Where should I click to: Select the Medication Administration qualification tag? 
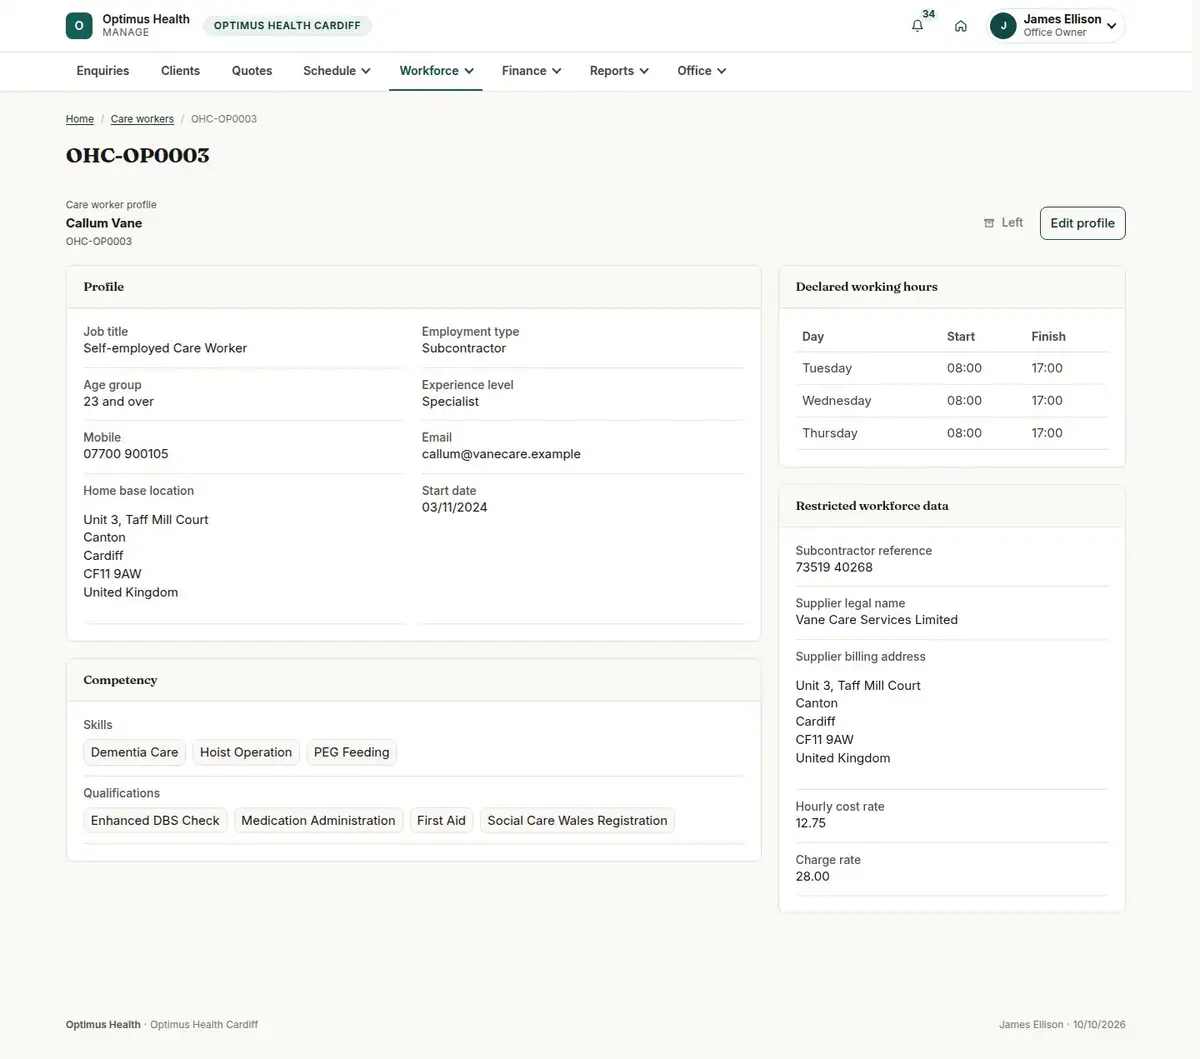(318, 820)
